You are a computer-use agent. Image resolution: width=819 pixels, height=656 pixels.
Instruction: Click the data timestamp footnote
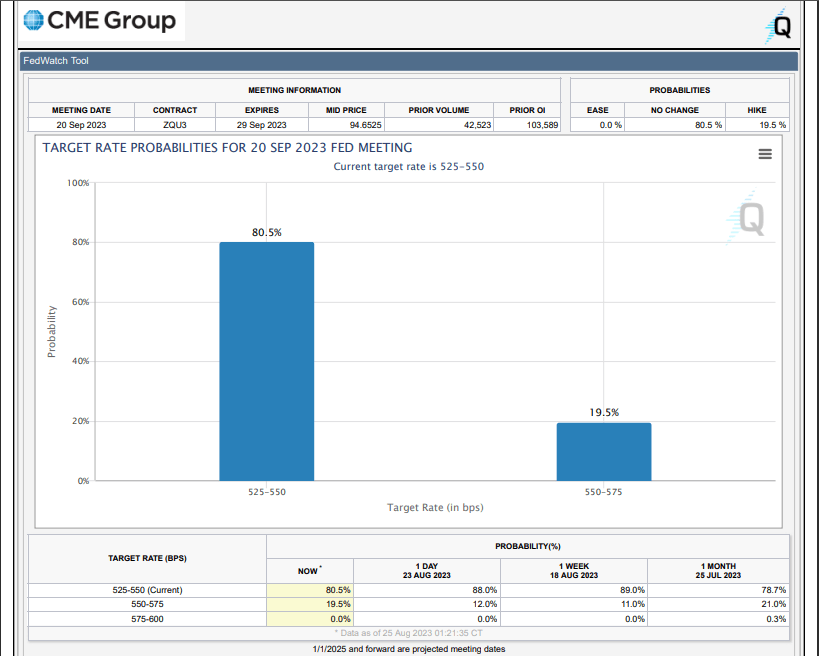point(408,633)
